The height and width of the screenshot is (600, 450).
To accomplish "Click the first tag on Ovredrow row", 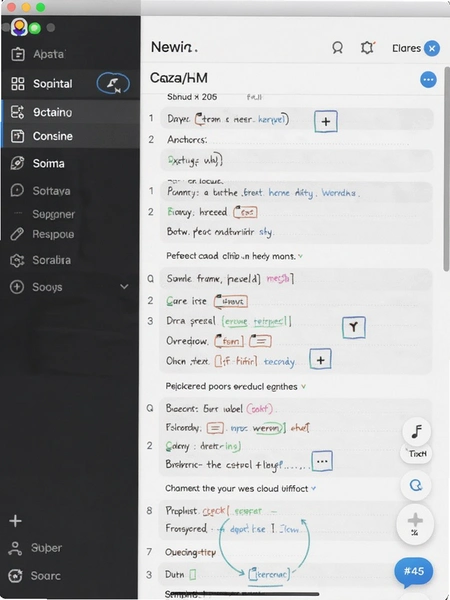I will click(229, 341).
